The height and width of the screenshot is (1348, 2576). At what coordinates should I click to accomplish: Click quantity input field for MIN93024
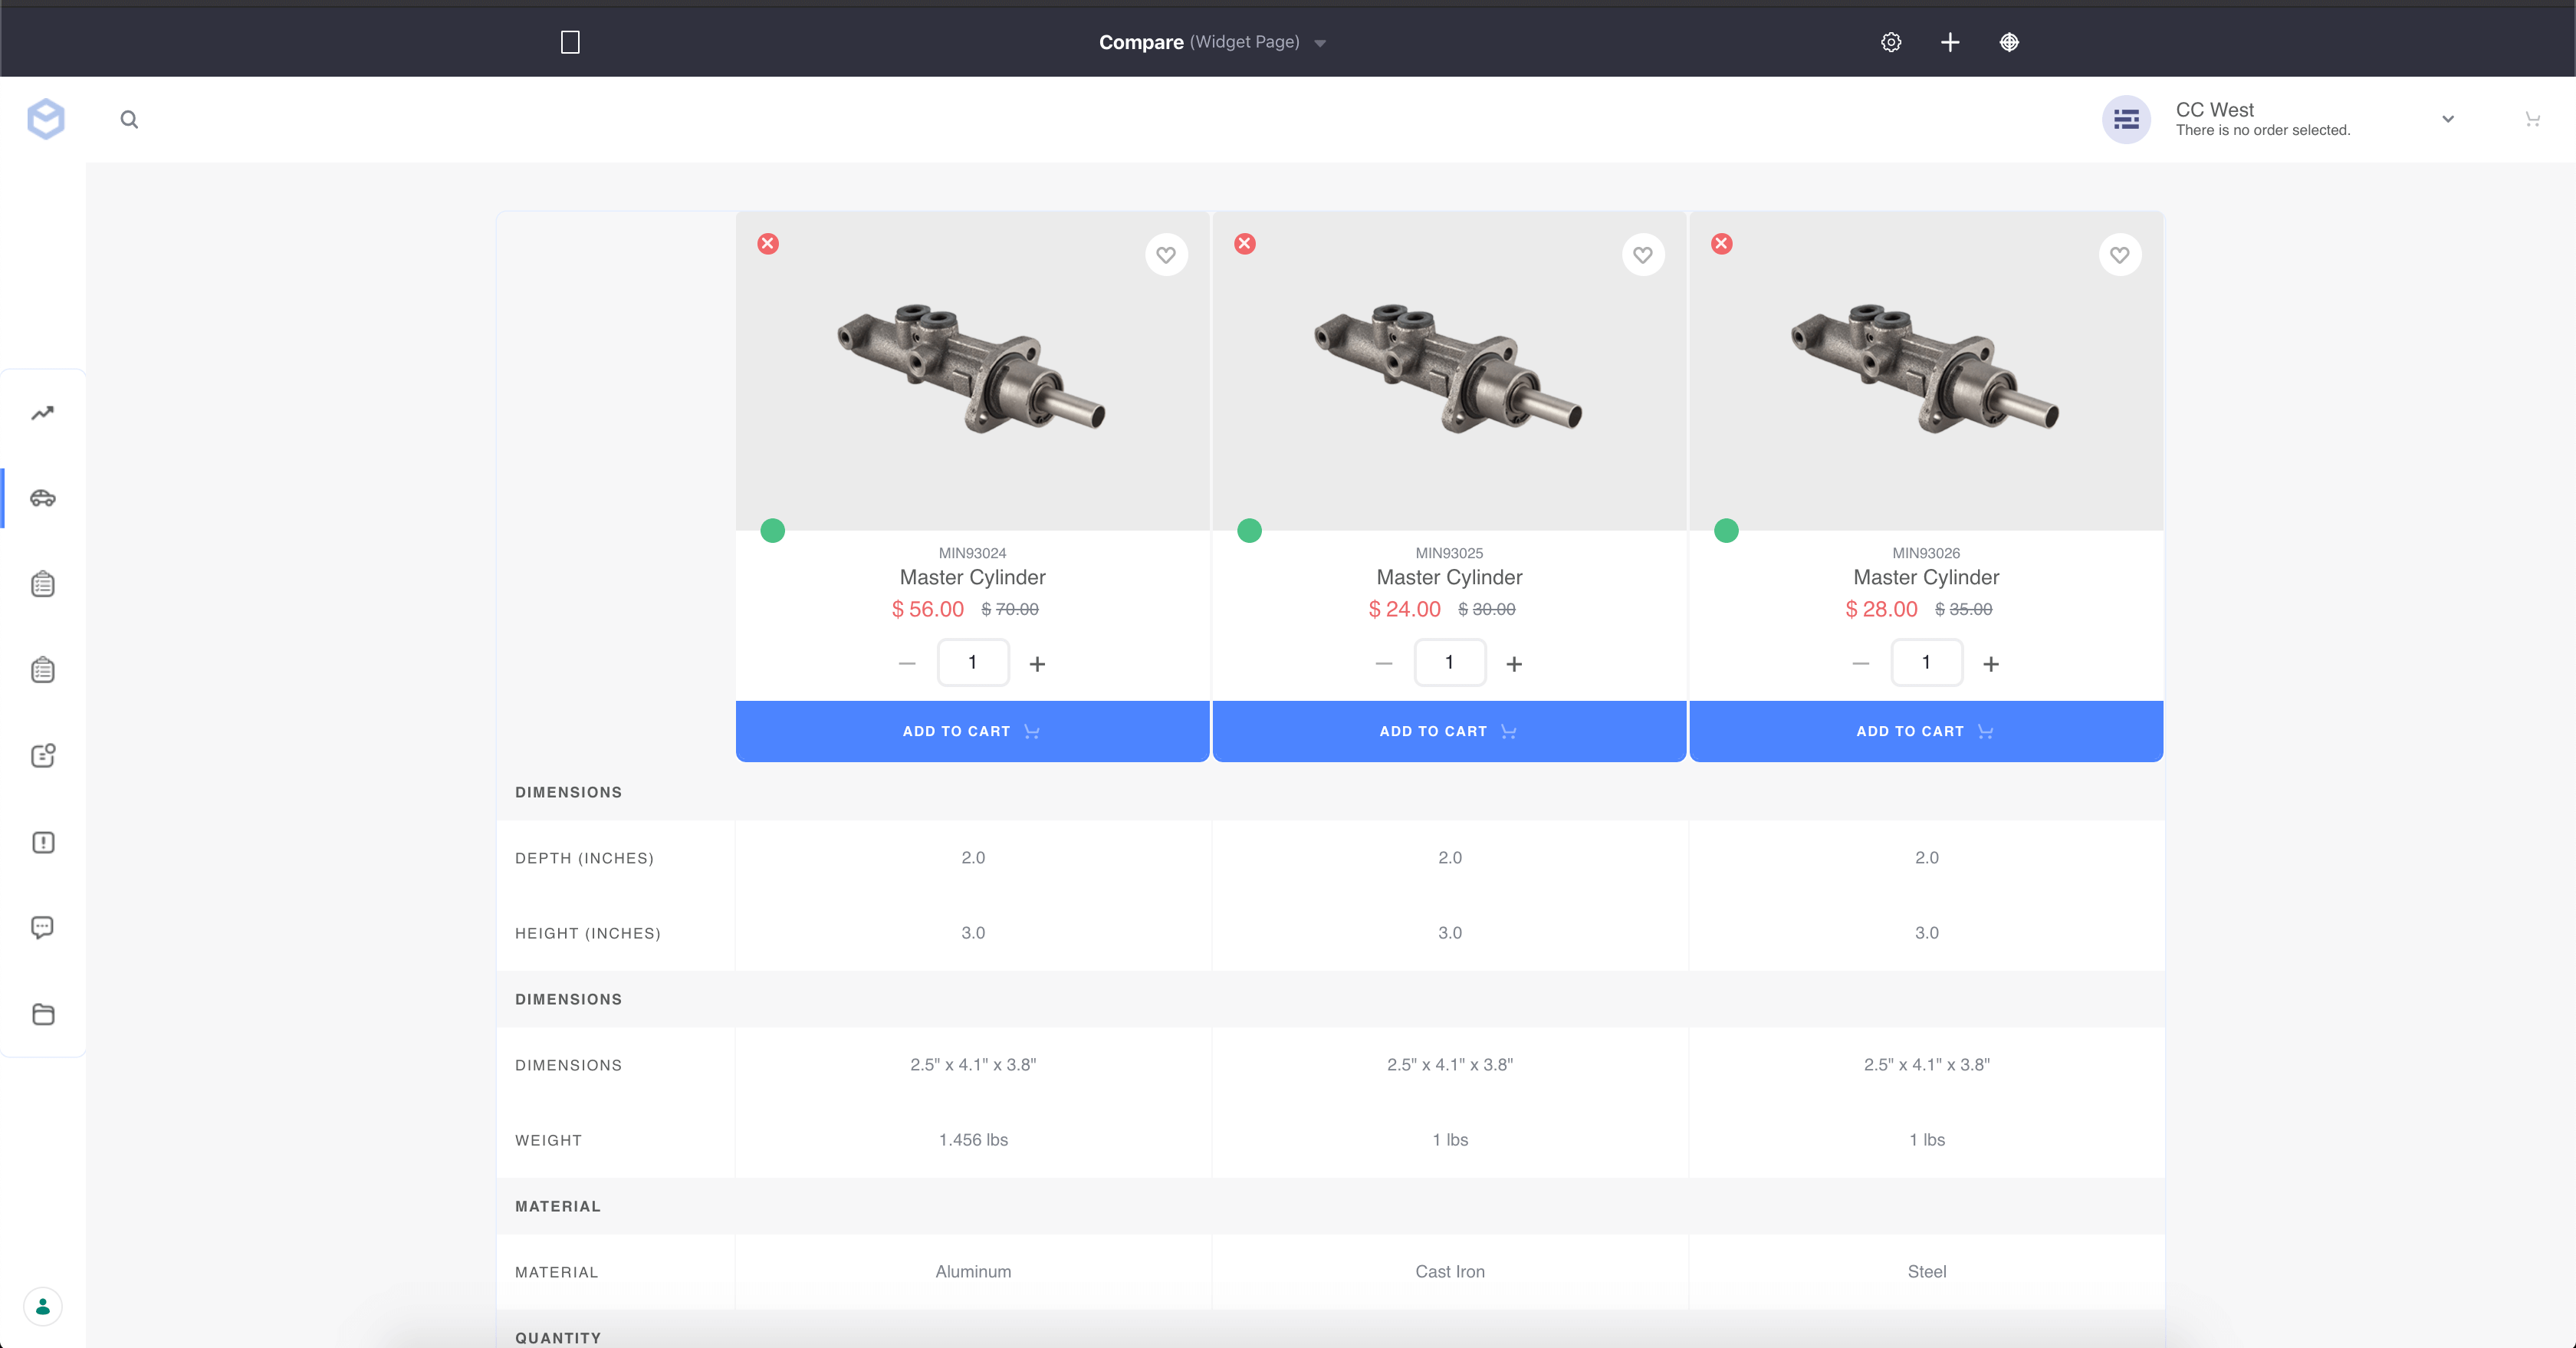tap(972, 663)
